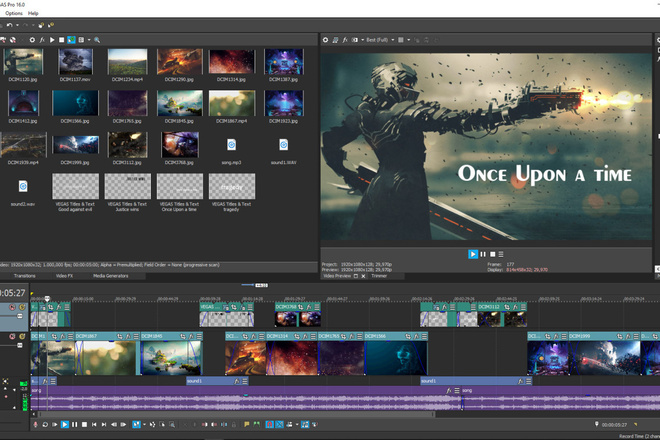Go to project end in timeline transport
This screenshot has height=440, width=660.
[104, 424]
